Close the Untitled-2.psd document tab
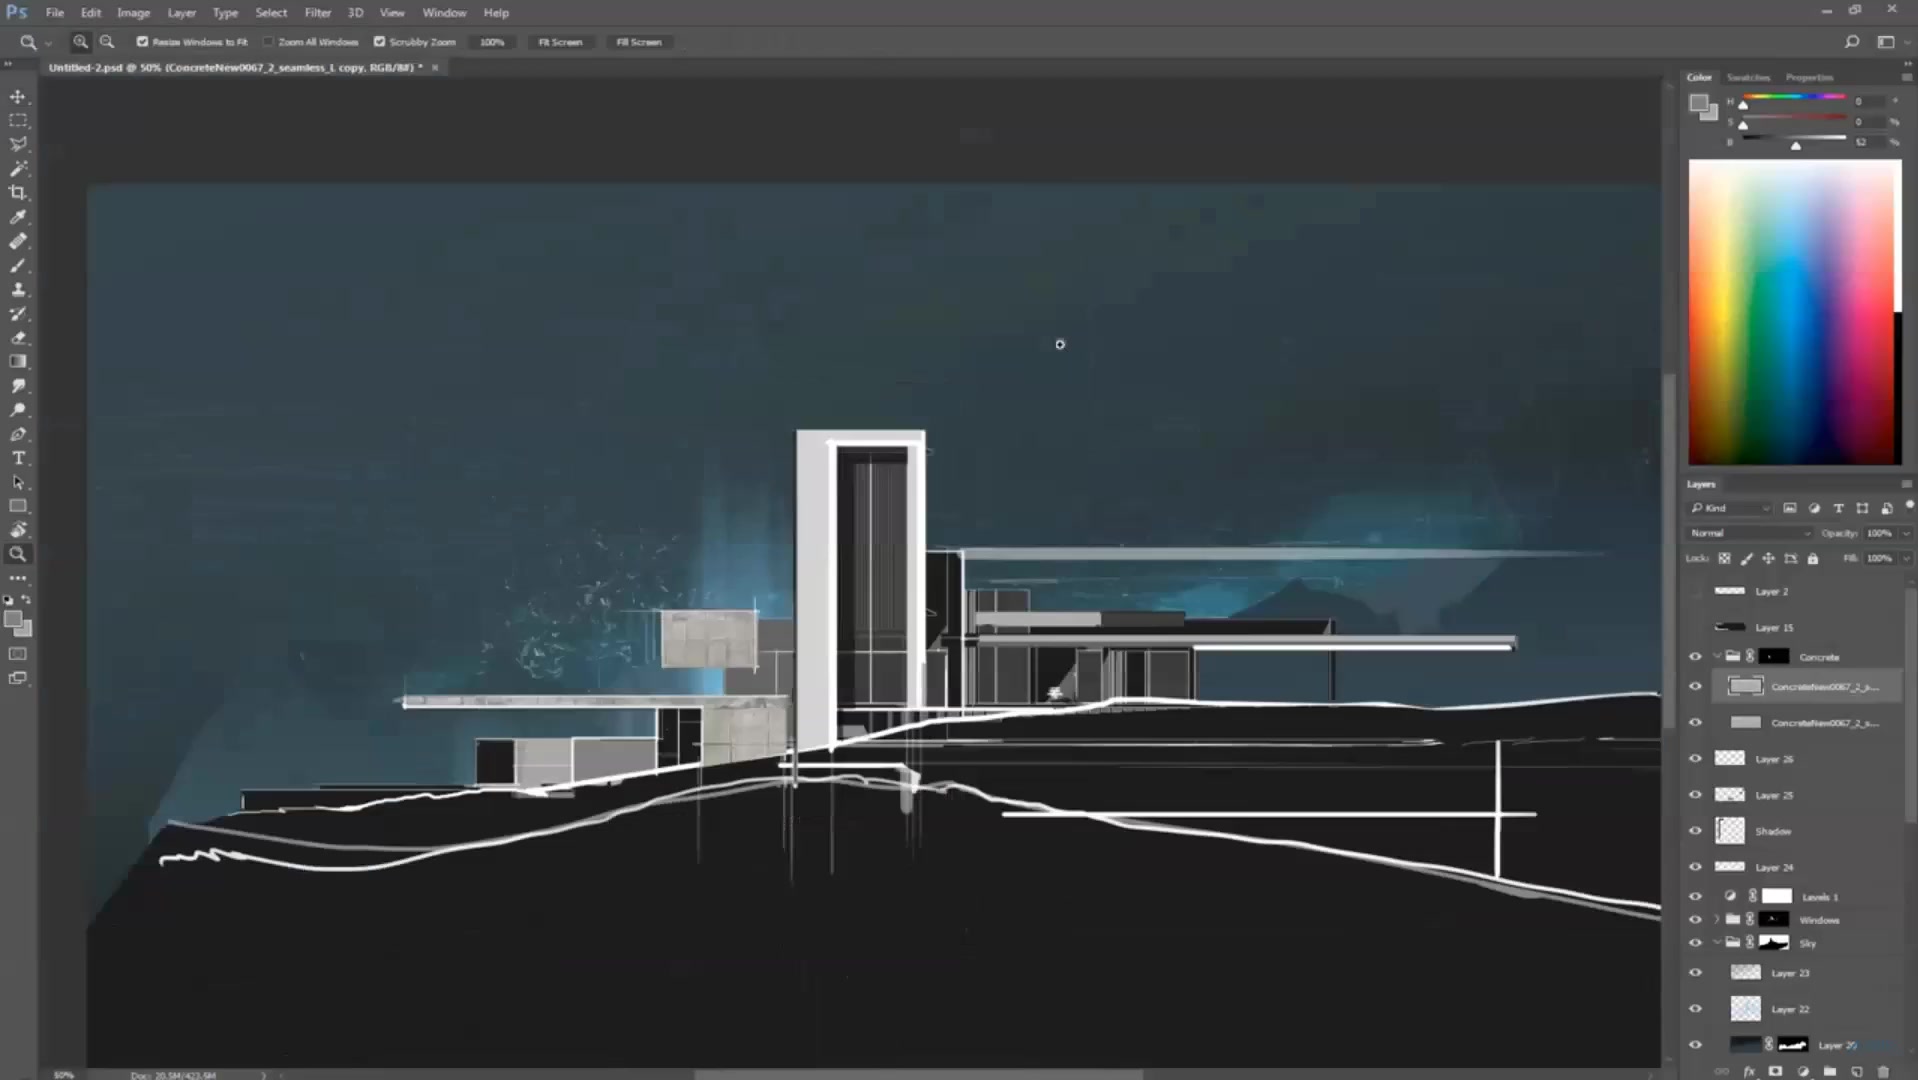1918x1080 pixels. (x=435, y=68)
